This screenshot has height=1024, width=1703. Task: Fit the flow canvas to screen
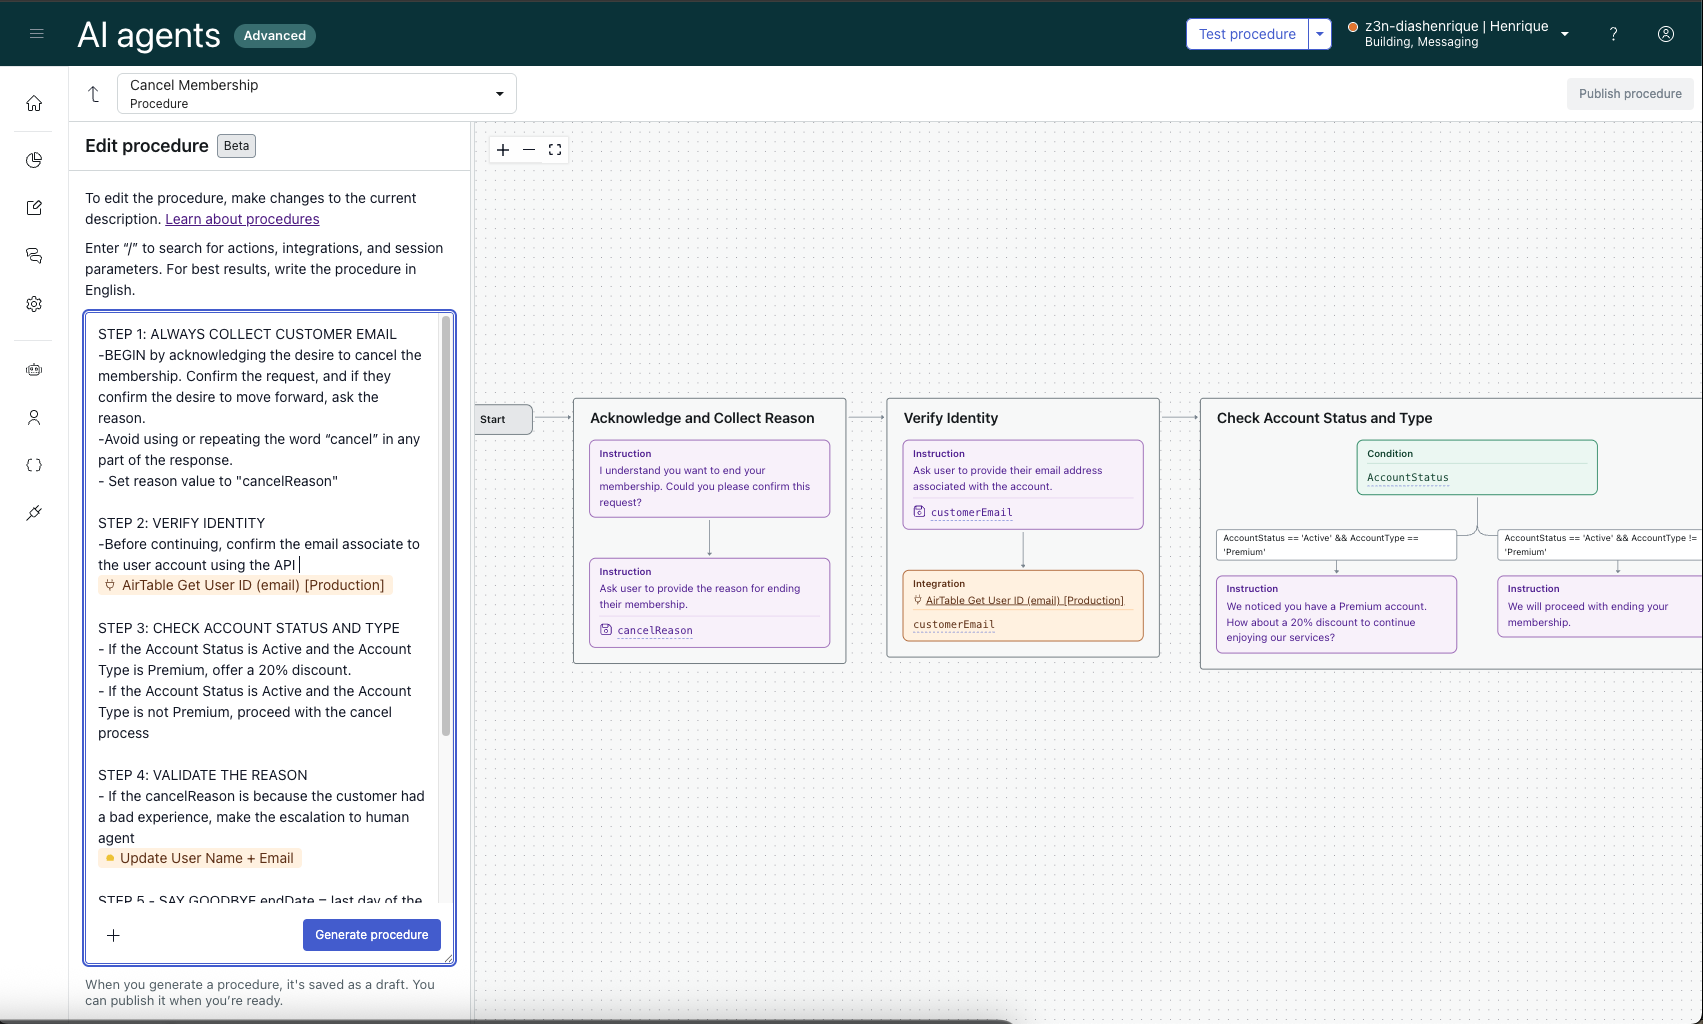555,150
